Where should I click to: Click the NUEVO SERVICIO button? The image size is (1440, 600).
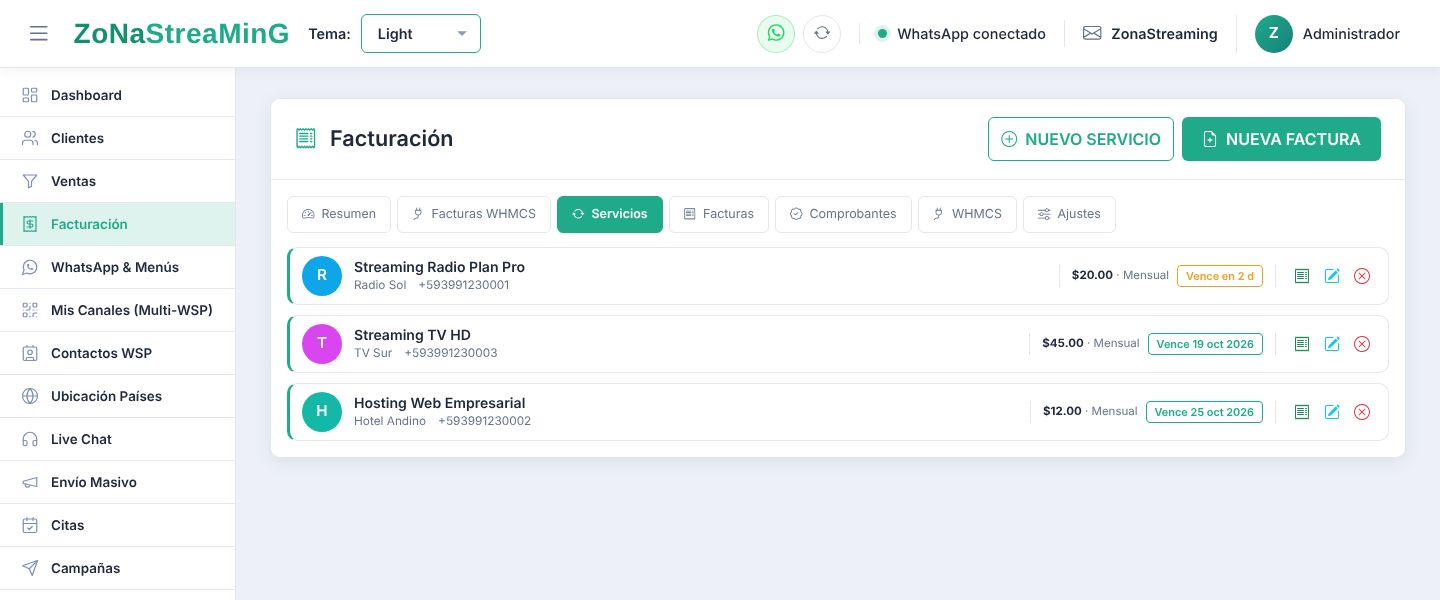tap(1081, 139)
